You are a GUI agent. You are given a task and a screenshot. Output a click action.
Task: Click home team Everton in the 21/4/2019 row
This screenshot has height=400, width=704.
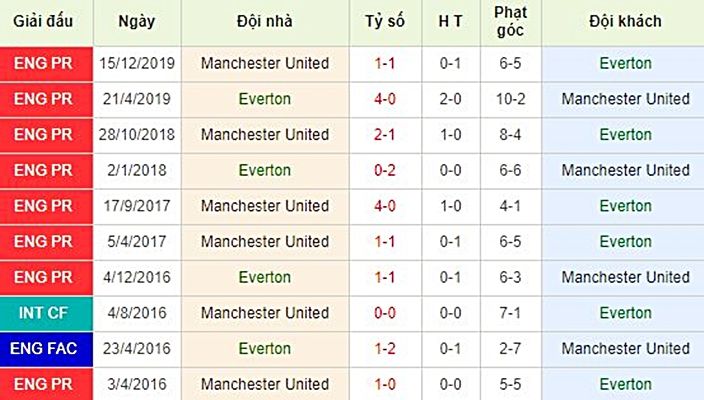[264, 99]
